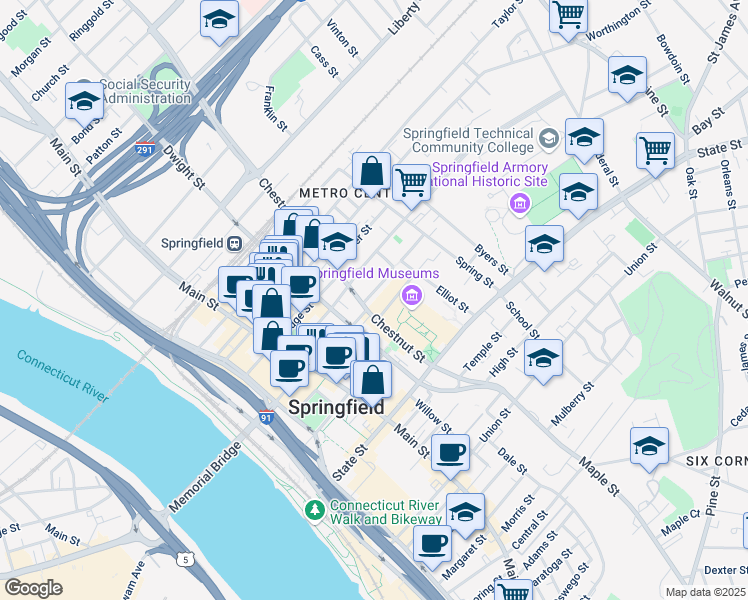Viewport: 748px width, 600px height.
Task: Select the Springfield Technical Community College gray pin
Action: [549, 139]
